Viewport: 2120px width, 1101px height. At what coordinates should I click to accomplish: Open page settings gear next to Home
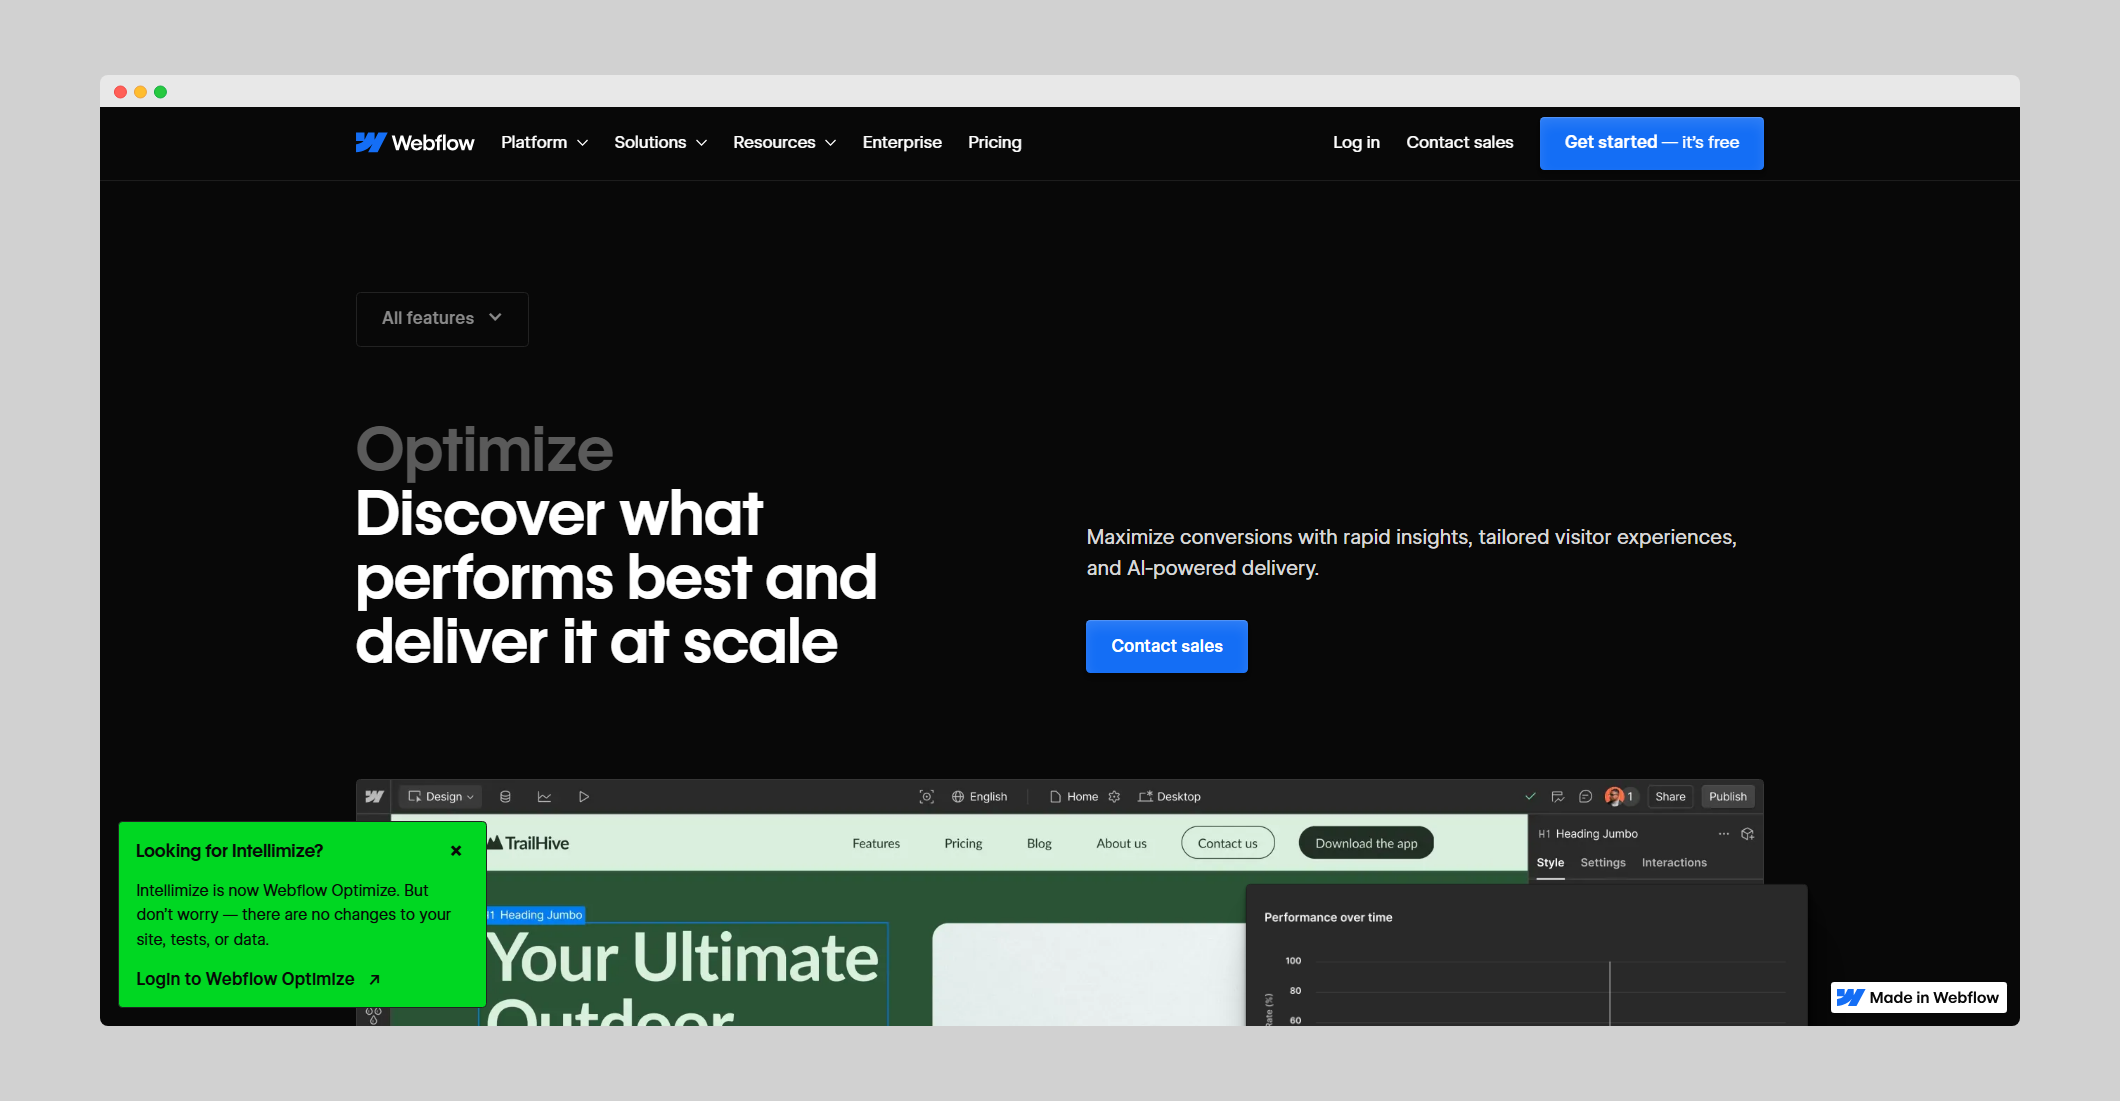pos(1114,797)
